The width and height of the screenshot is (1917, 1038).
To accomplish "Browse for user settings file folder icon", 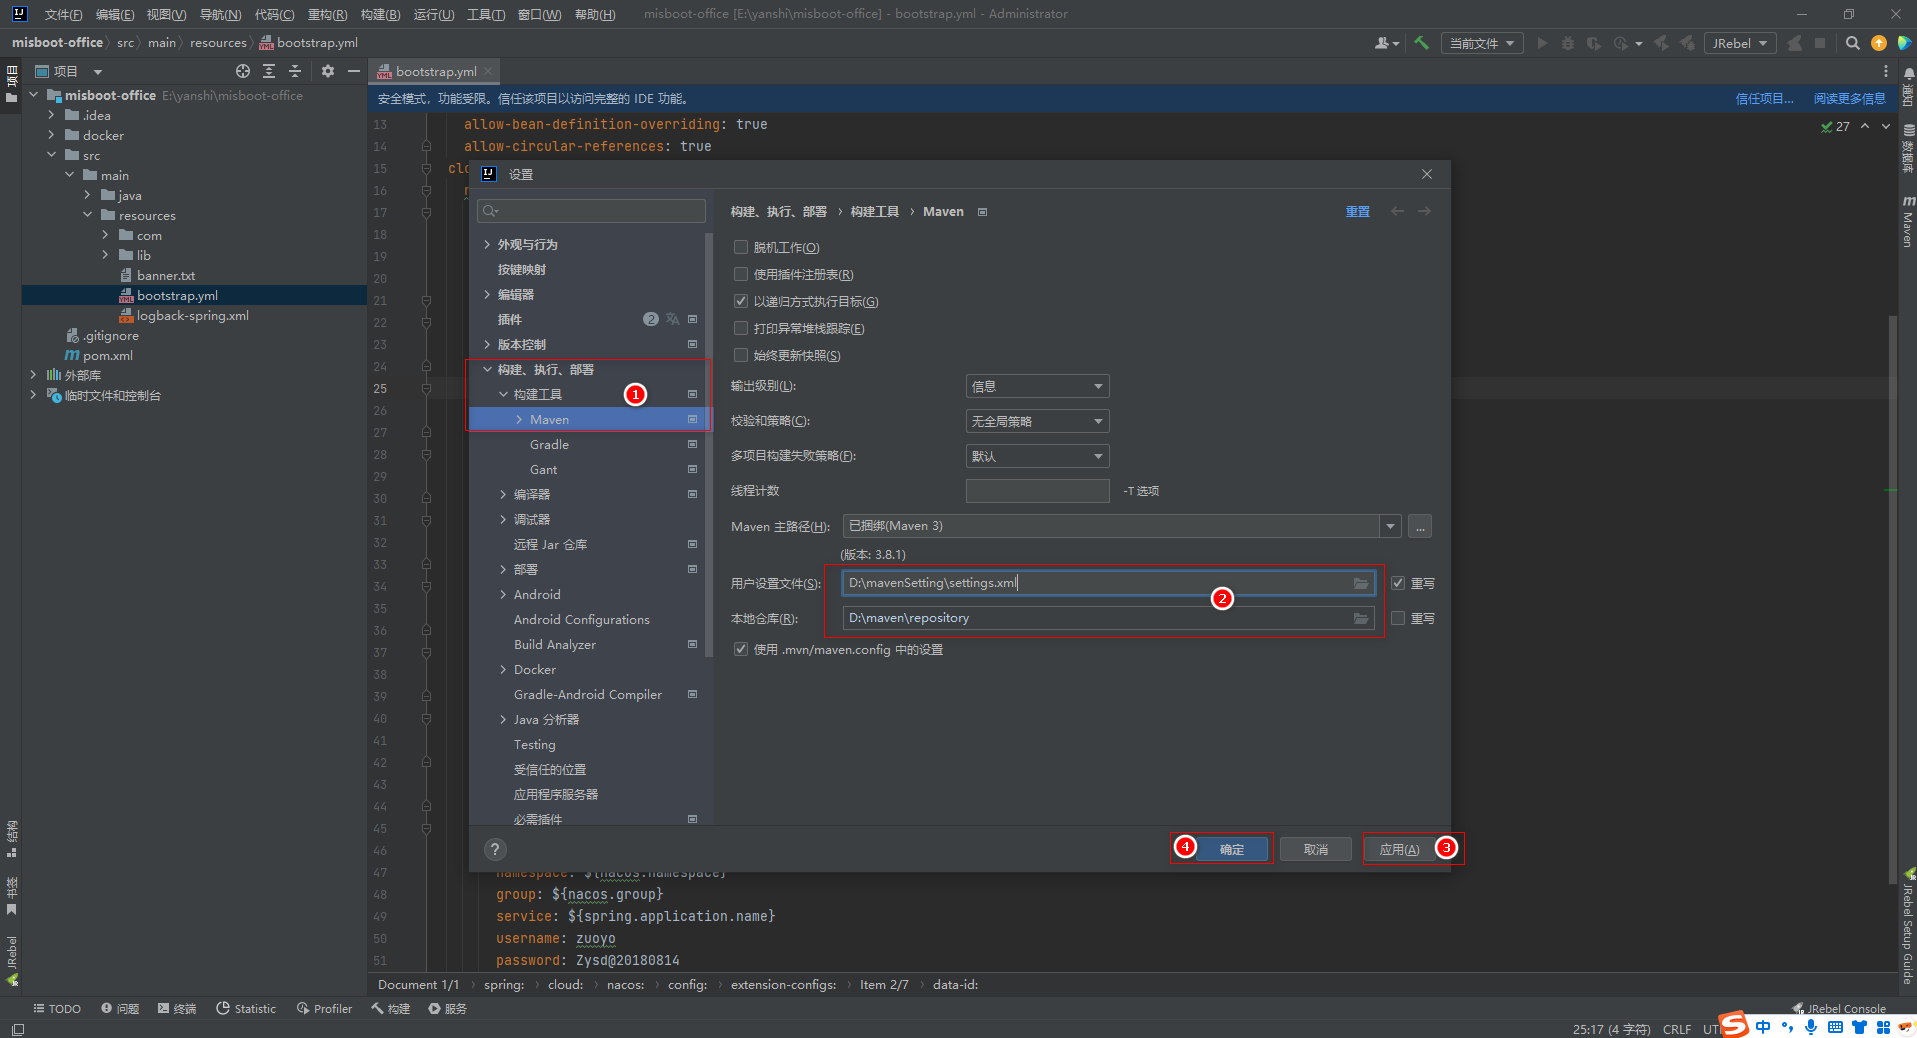I will 1361,583.
